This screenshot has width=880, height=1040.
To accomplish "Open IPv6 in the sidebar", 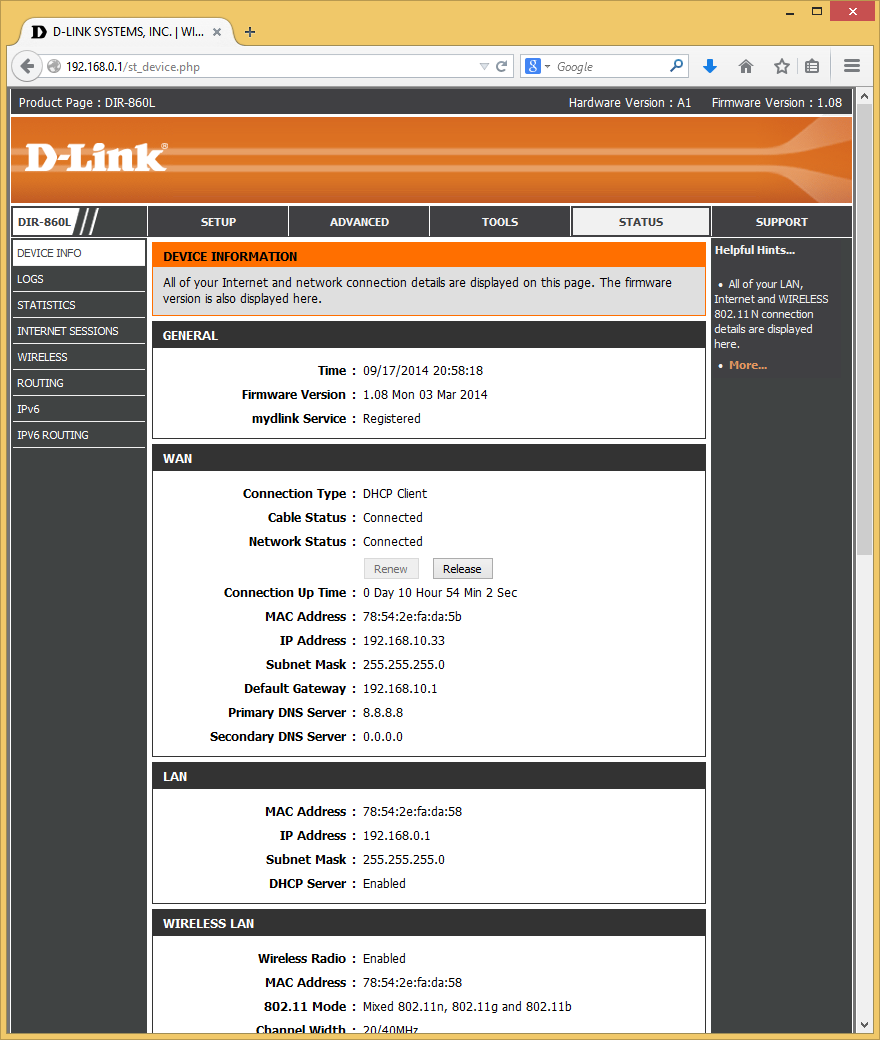I will 79,409.
